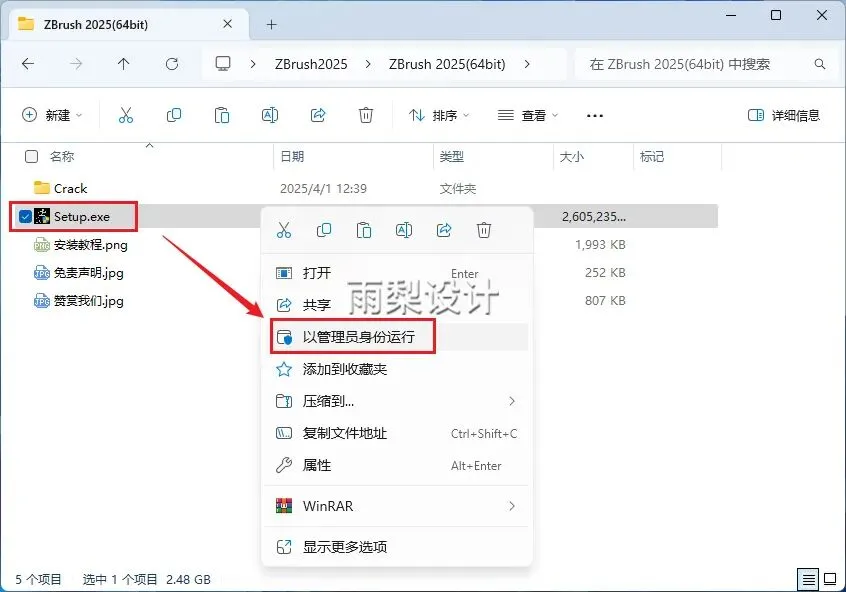The image size is (846, 592).
Task: Cut using toolbar scissors icon
Action: [x=126, y=115]
